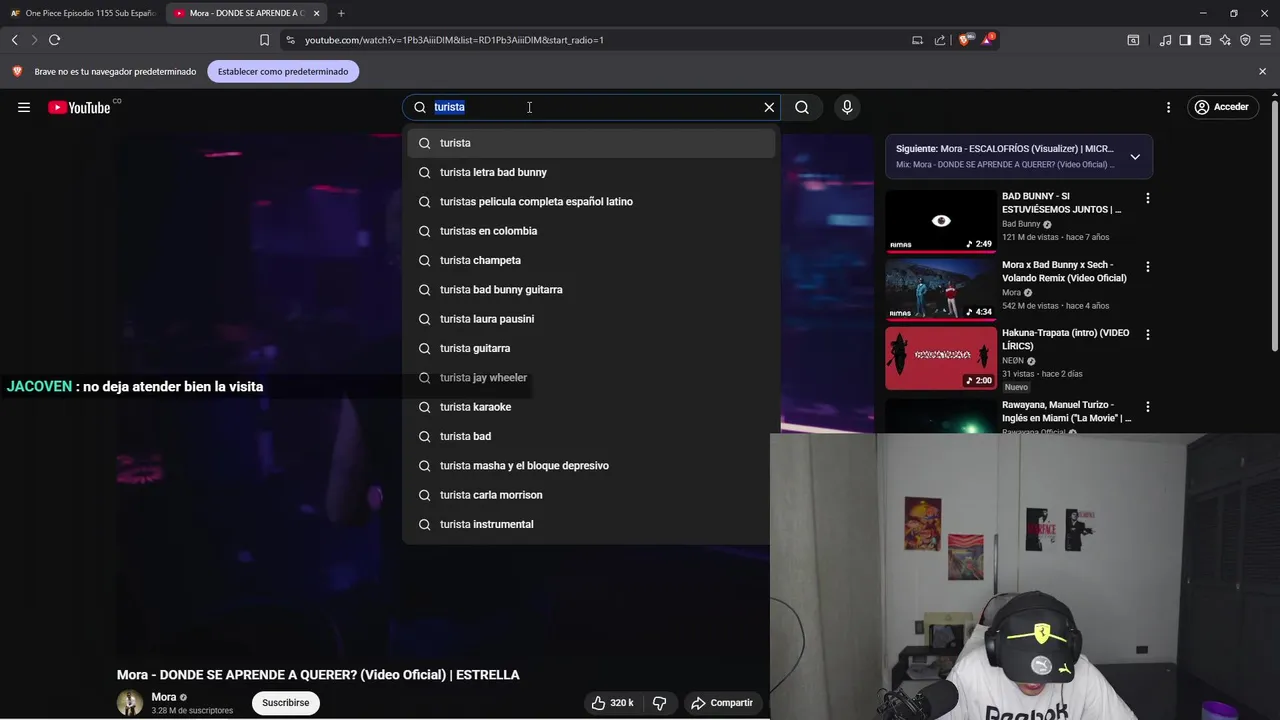
Task: Clear the search box with the X
Action: click(769, 107)
